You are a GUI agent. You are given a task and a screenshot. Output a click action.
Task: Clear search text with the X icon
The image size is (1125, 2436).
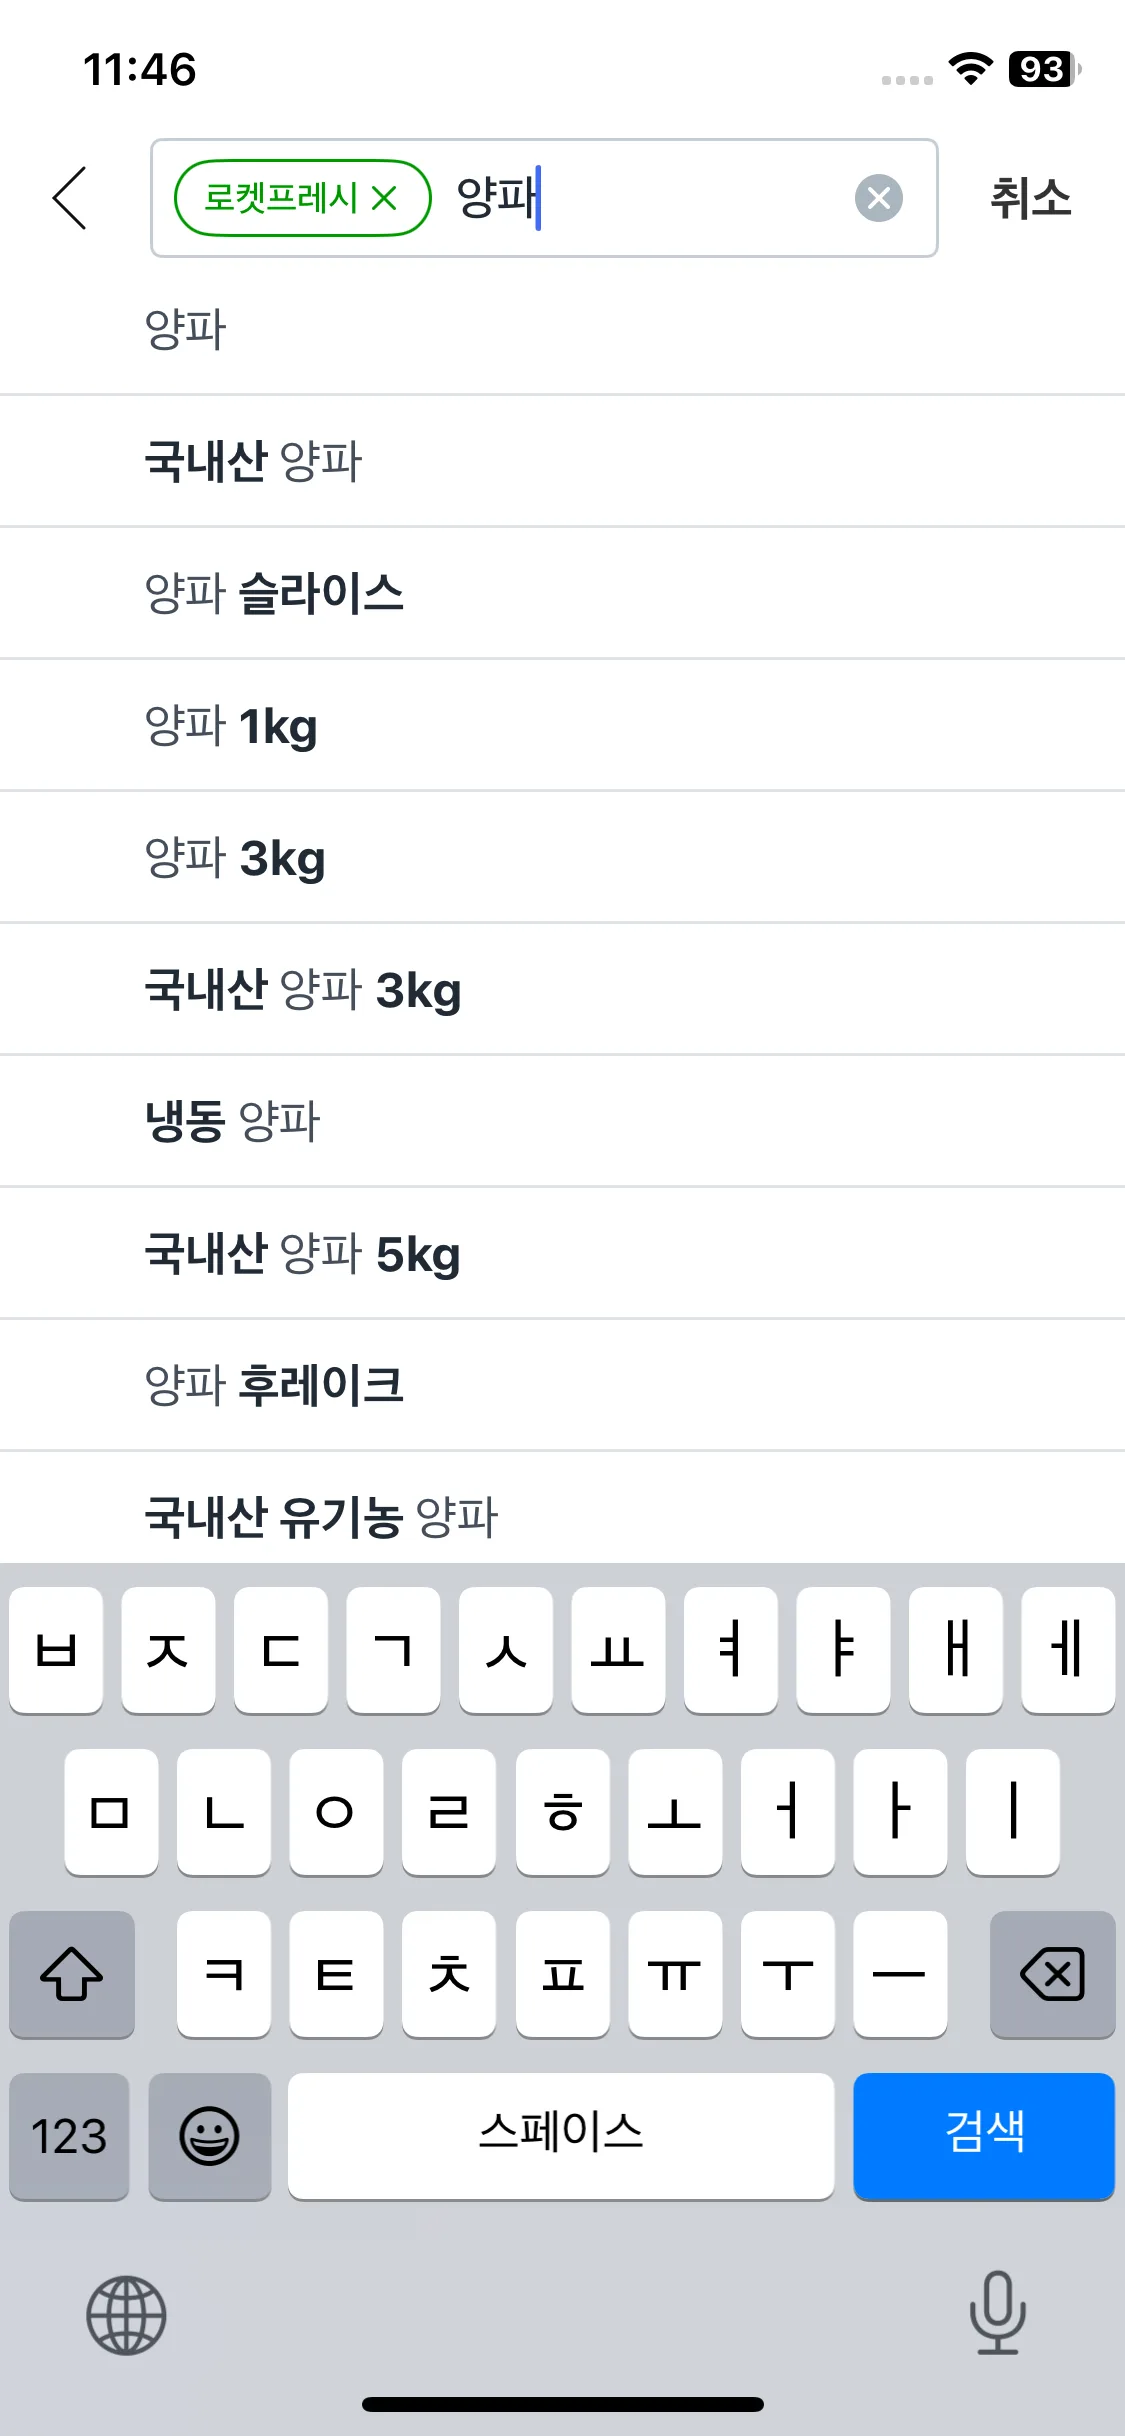(x=878, y=198)
